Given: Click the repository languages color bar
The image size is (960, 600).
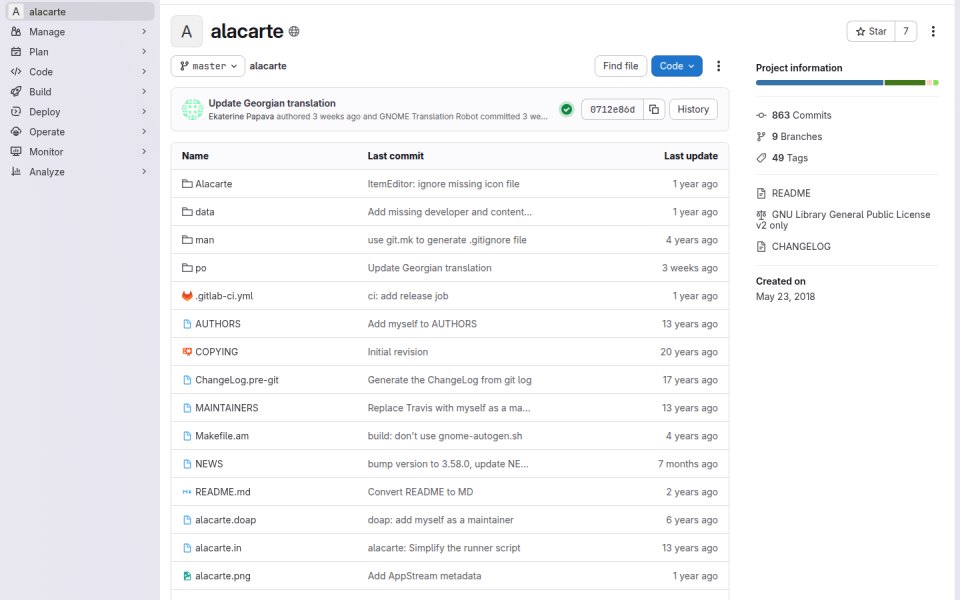Looking at the screenshot, I should 847,83.
